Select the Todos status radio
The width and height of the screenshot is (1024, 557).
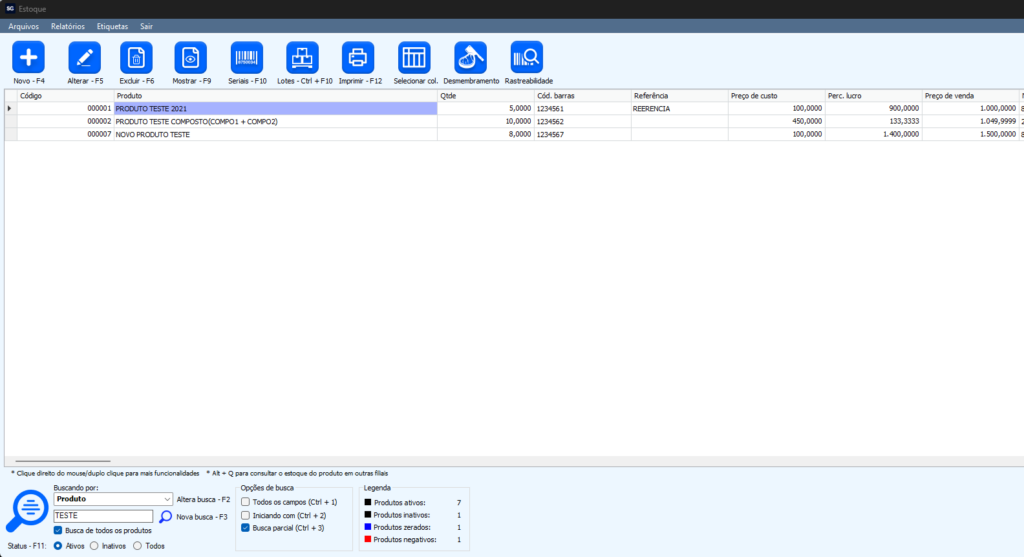[137, 546]
